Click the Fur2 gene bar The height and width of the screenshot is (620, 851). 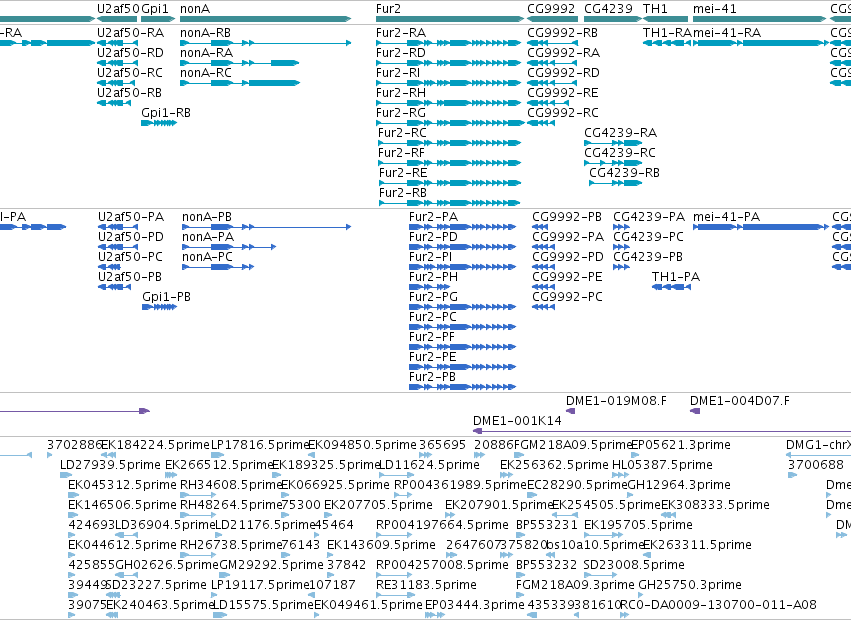(x=450, y=19)
